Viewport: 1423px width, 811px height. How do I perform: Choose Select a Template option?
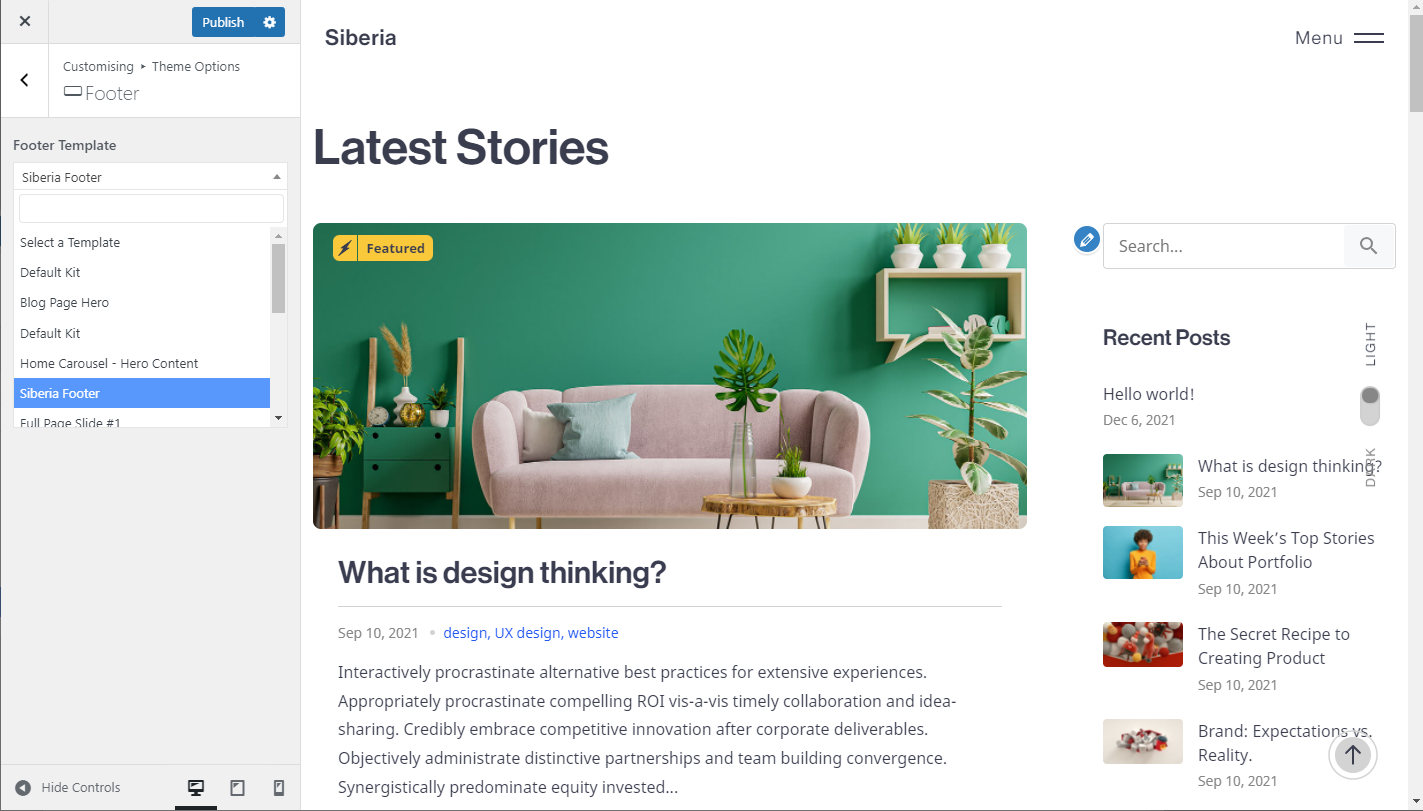click(142, 242)
